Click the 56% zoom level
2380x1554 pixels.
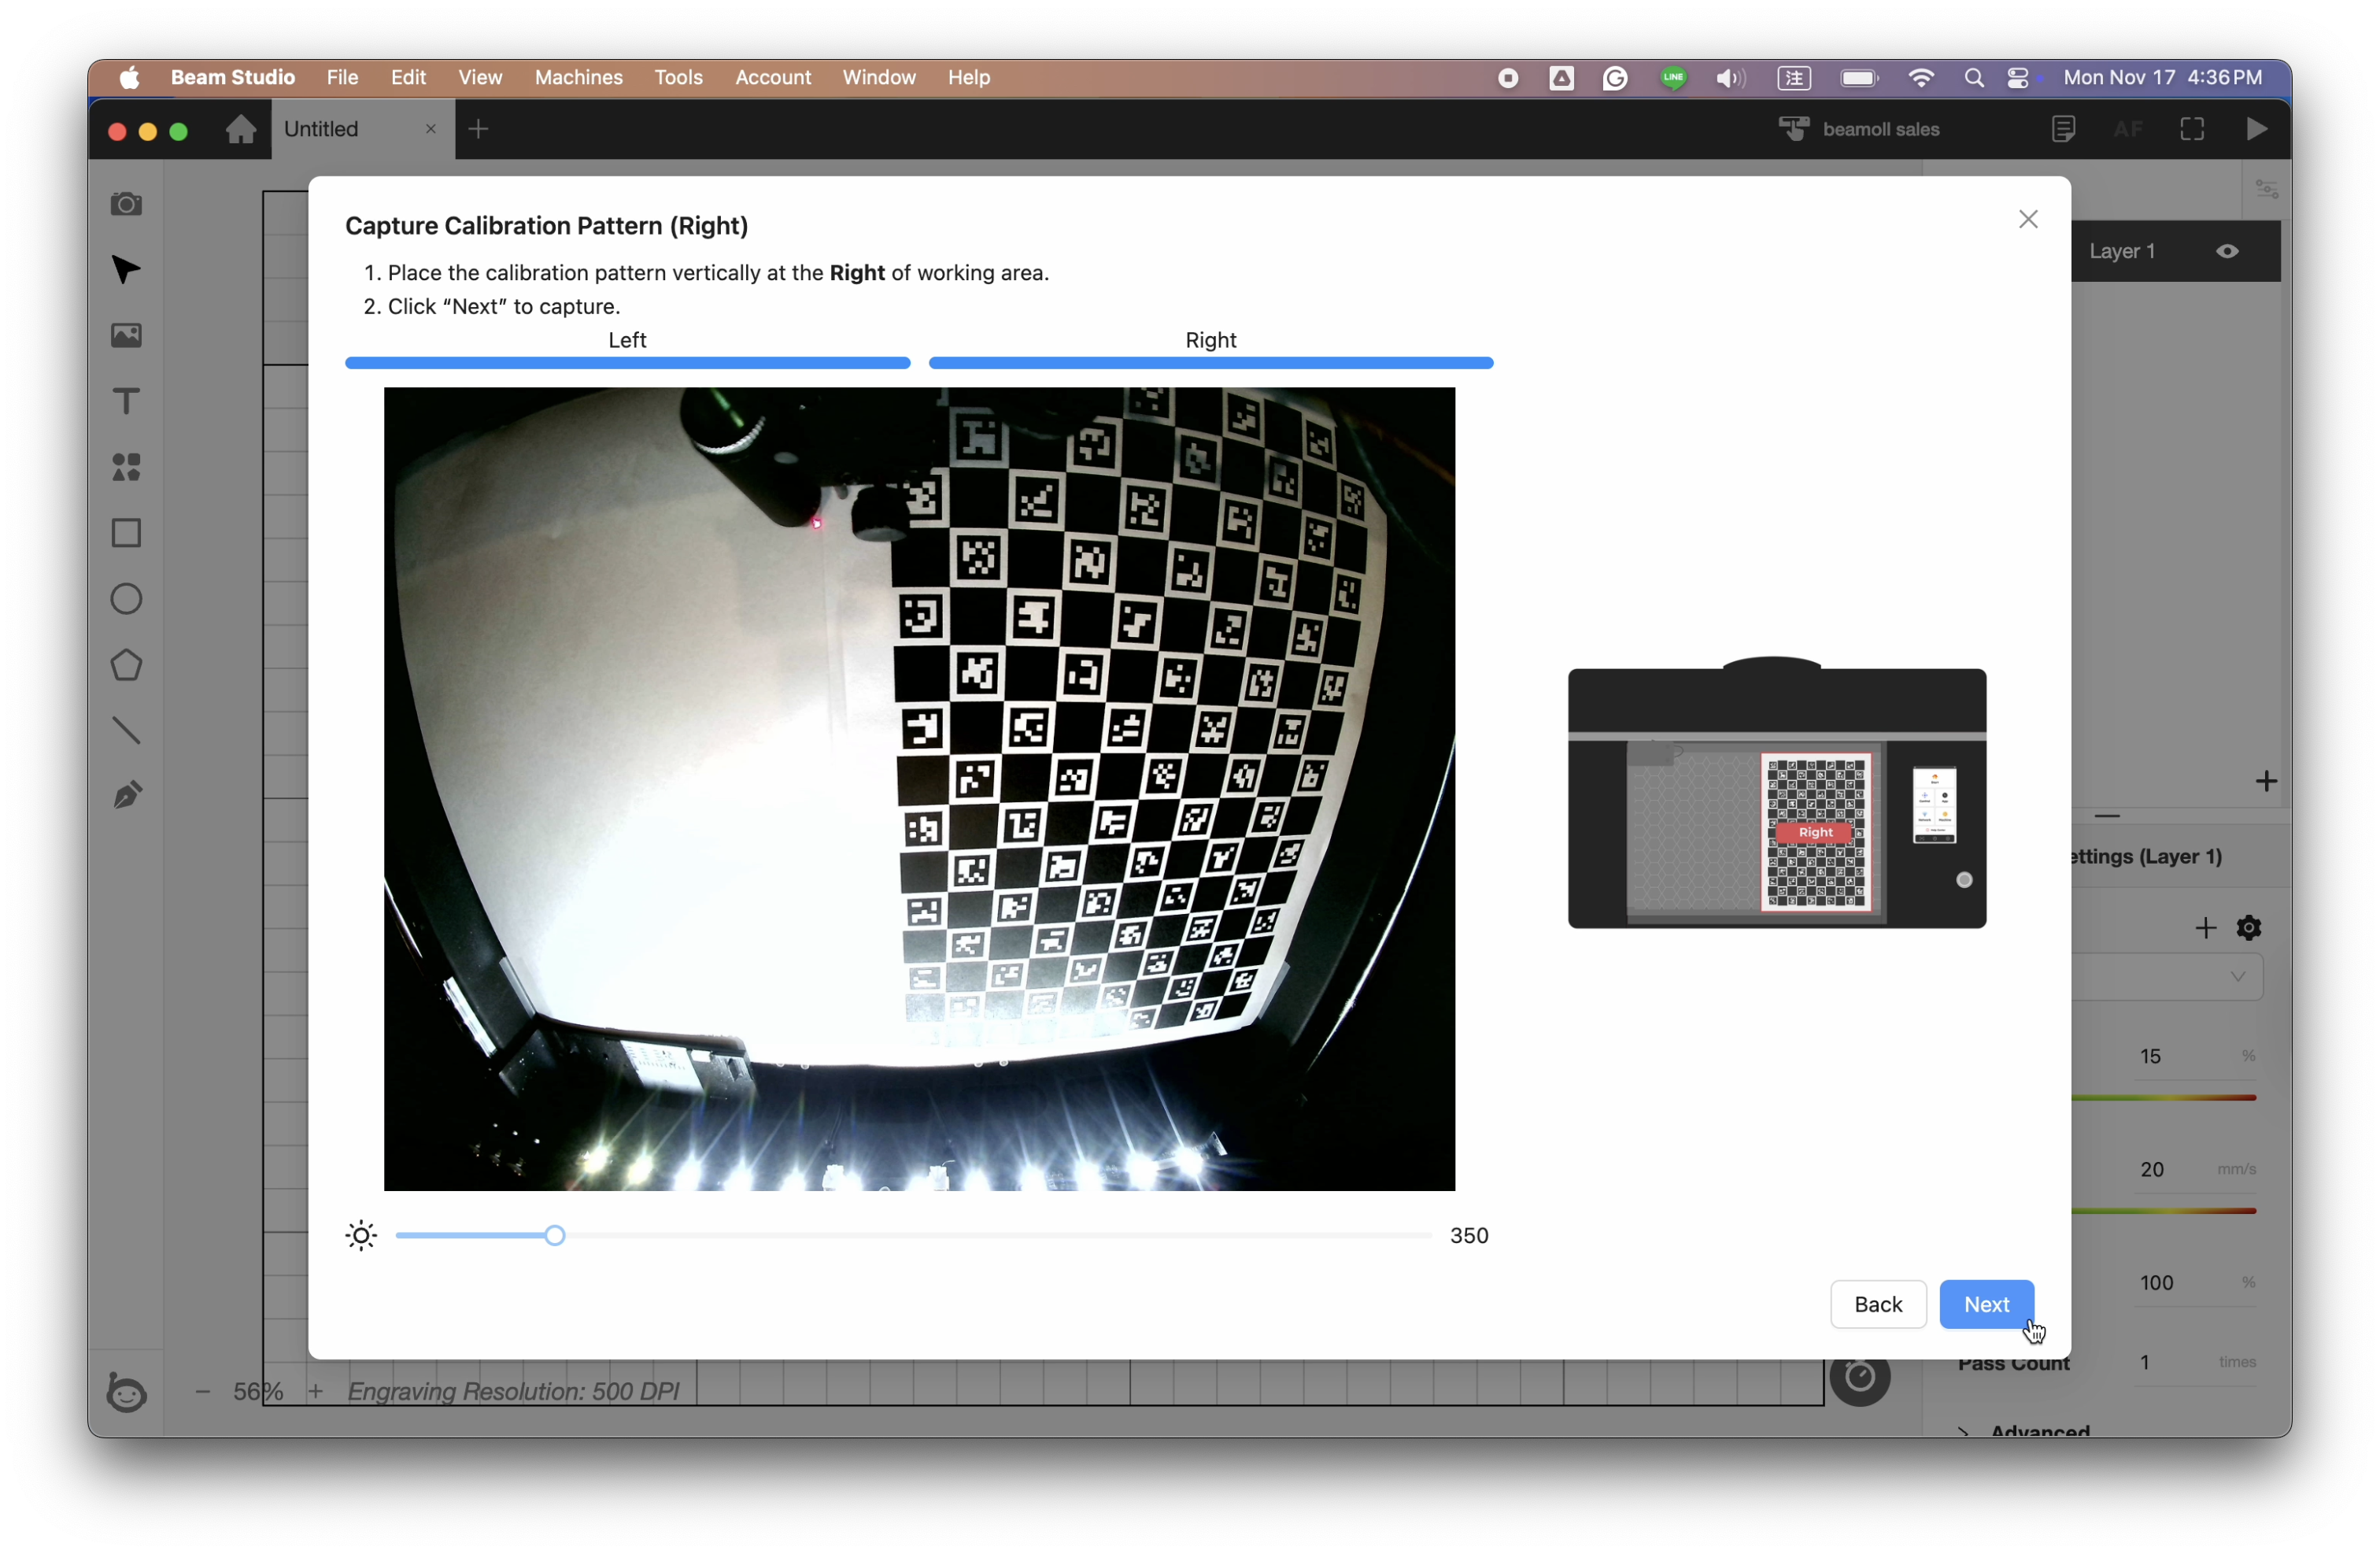point(258,1391)
